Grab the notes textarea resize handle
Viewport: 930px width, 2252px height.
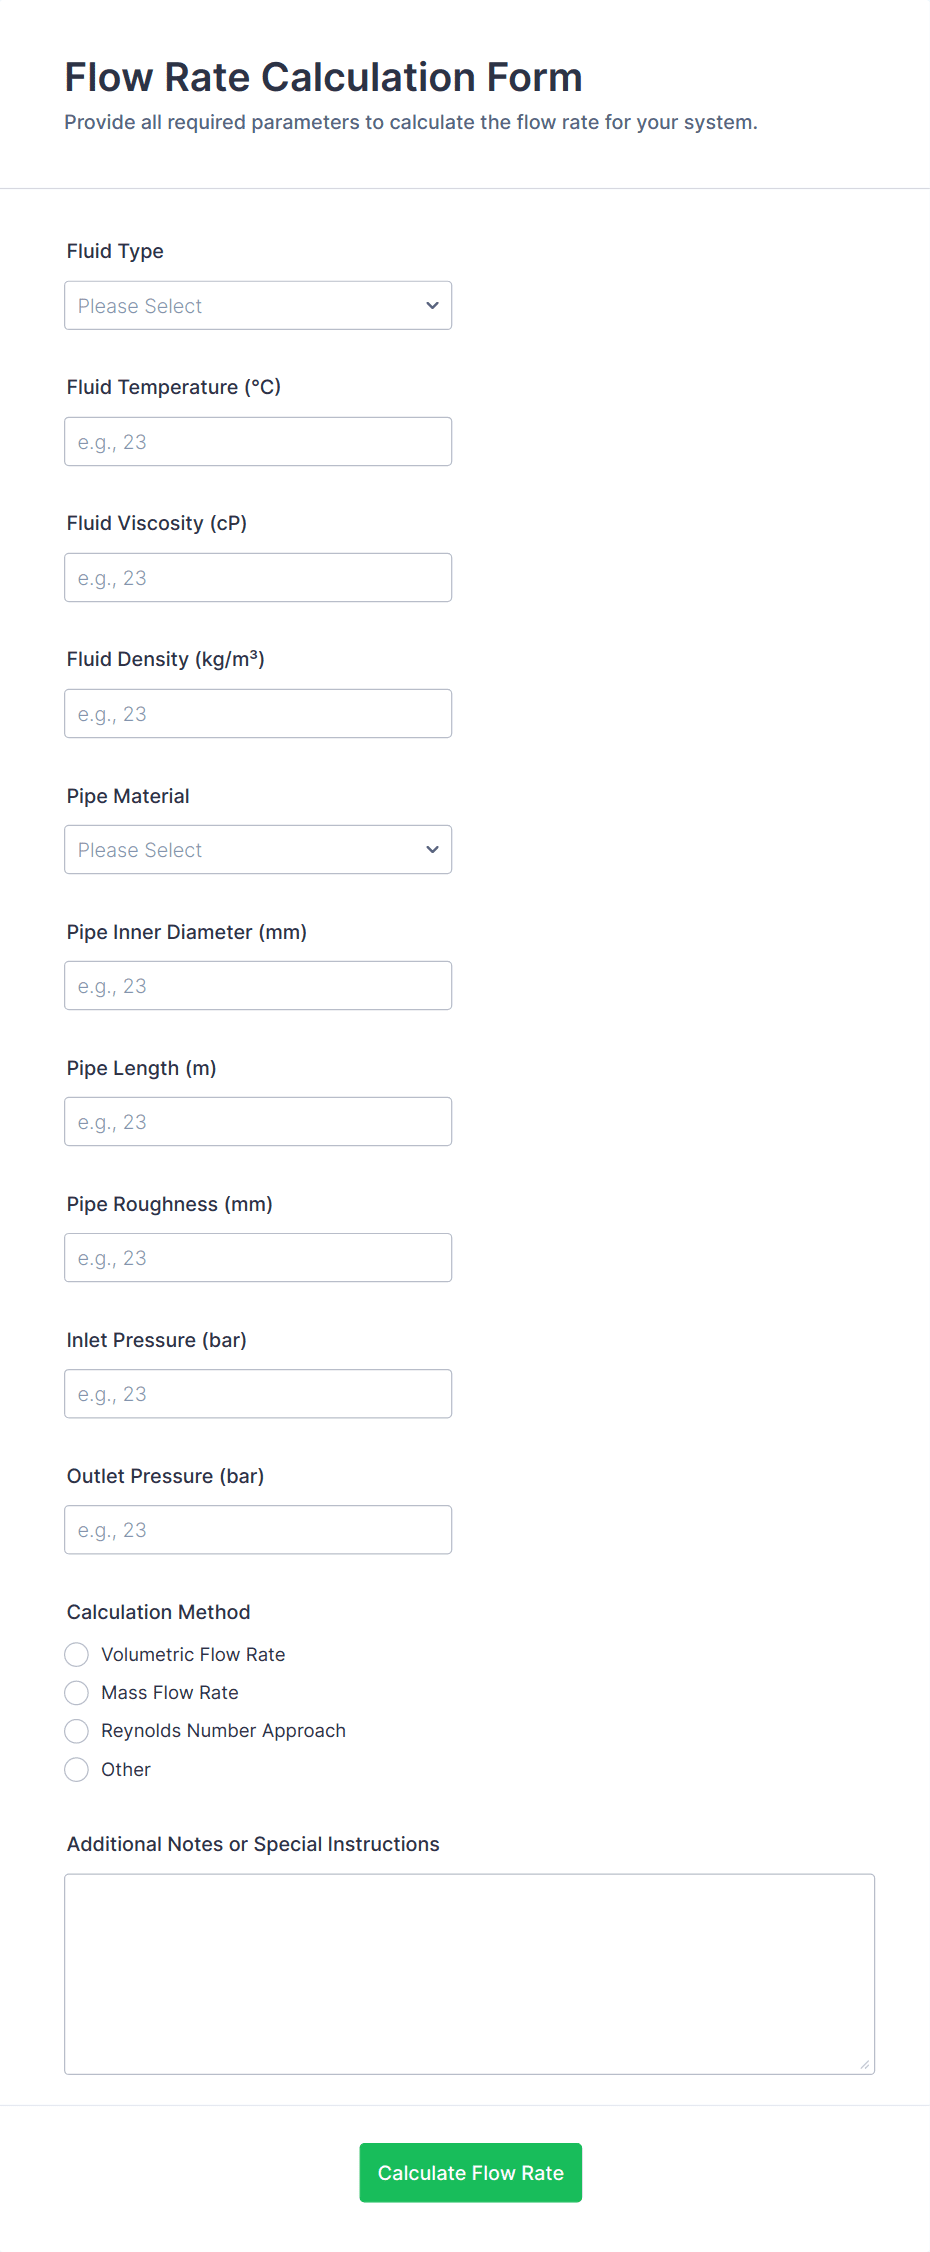[x=865, y=2065]
